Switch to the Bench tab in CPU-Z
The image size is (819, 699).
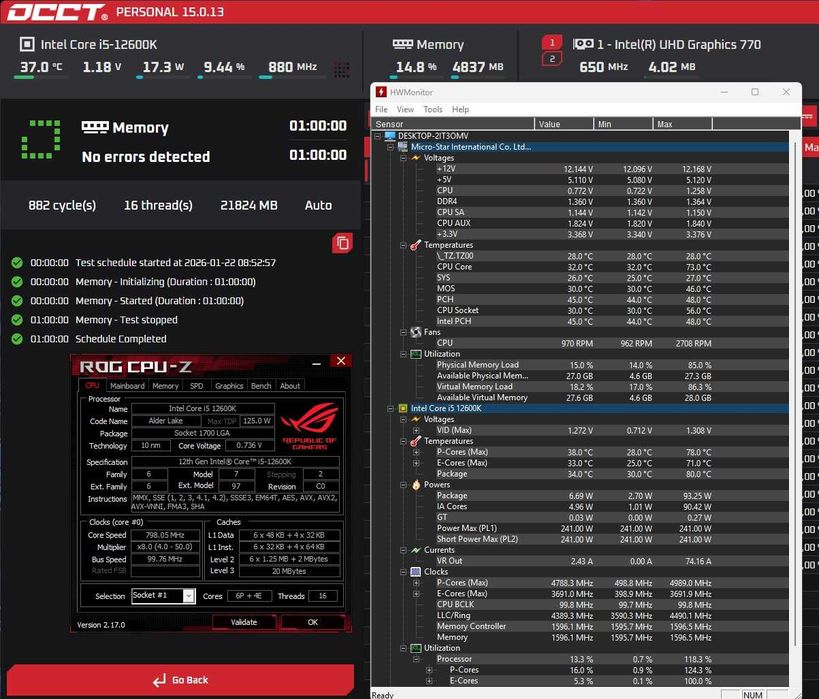tap(261, 386)
